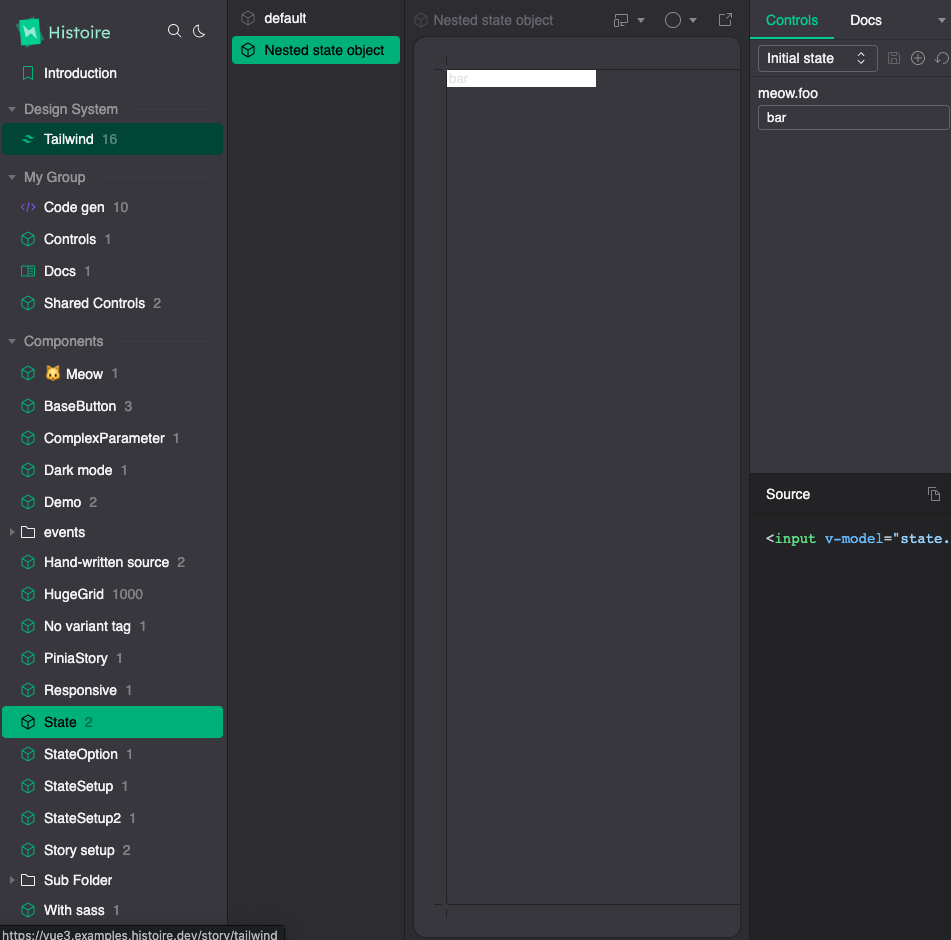Viewport: 951px width, 940px height.
Task: Open the Initial state preset dropdown
Action: click(817, 58)
